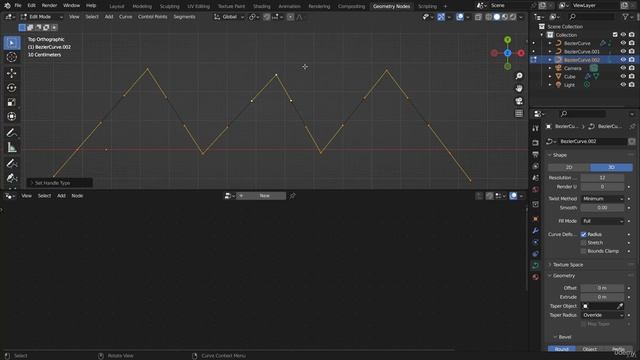Enable the Bounds Clamp checkbox
This screenshot has height=360, width=640.
coord(584,251)
